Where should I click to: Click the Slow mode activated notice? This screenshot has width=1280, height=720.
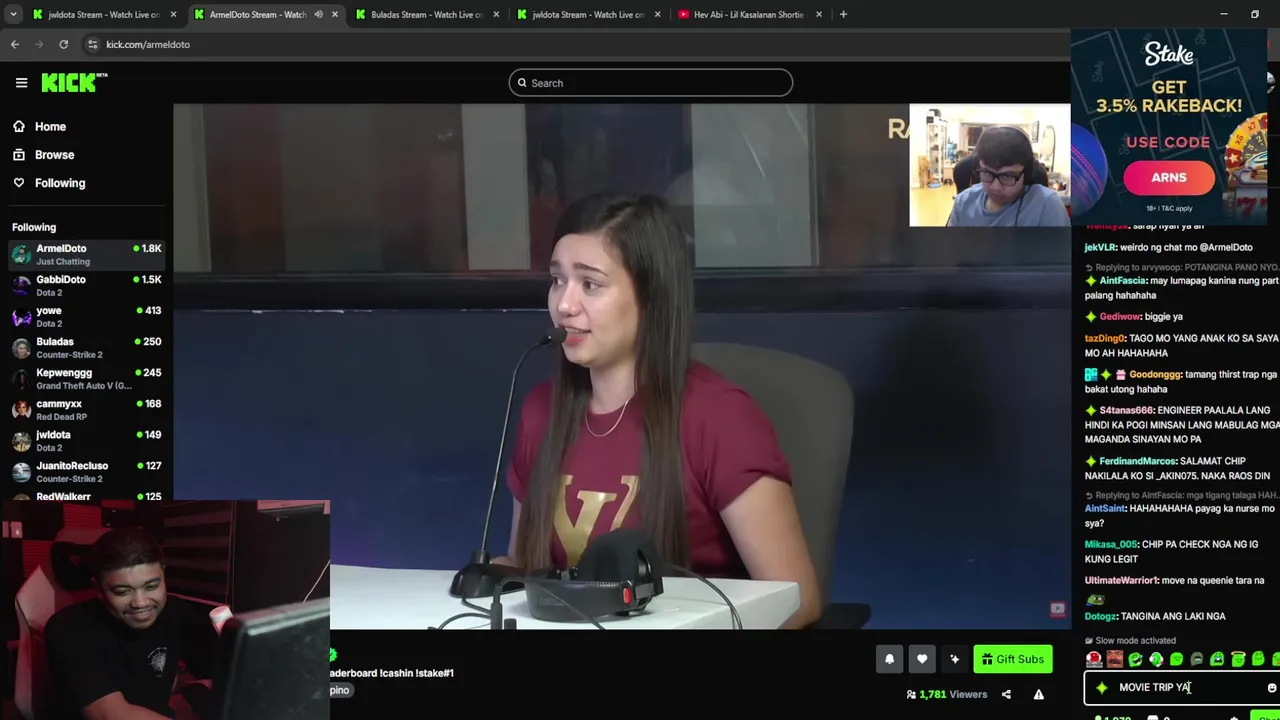click(x=1130, y=640)
